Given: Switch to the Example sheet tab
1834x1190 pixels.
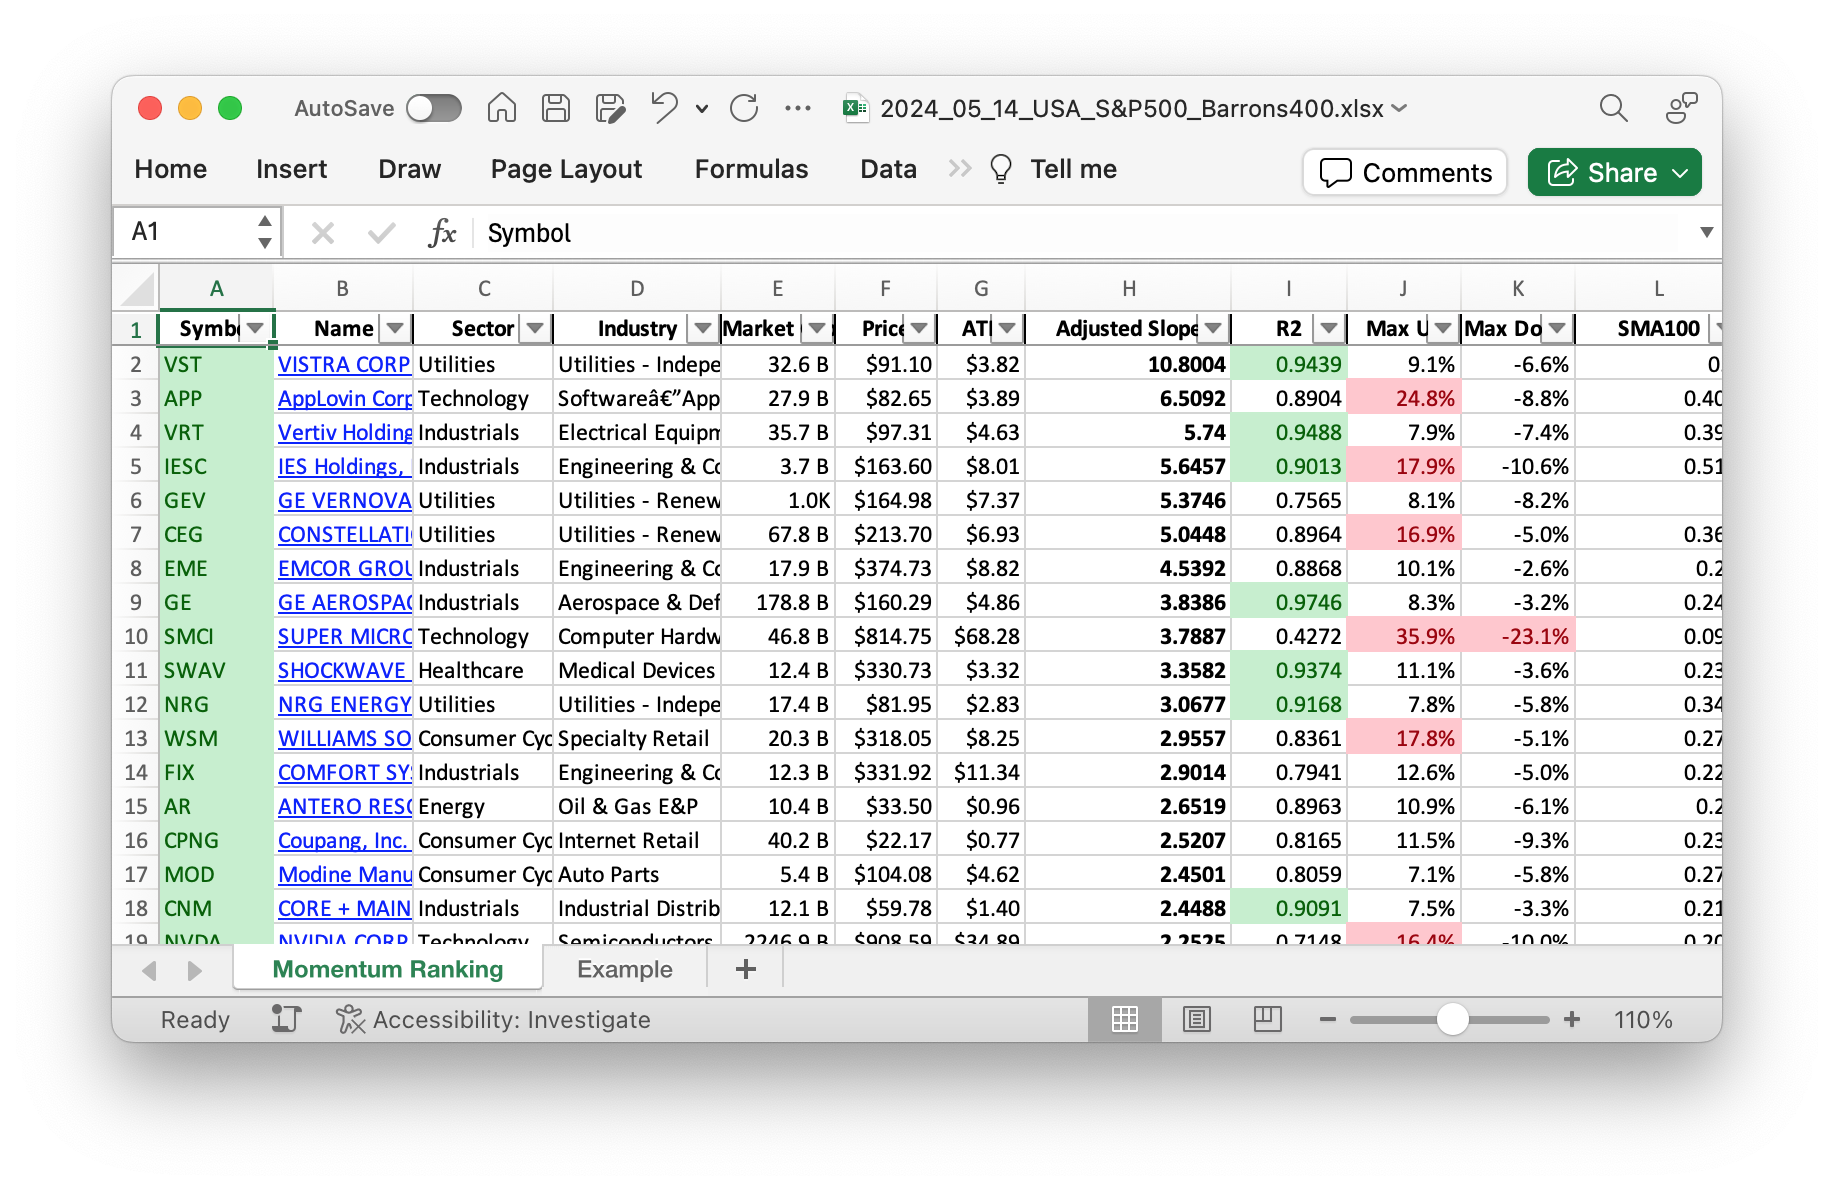Looking at the screenshot, I should [624, 969].
